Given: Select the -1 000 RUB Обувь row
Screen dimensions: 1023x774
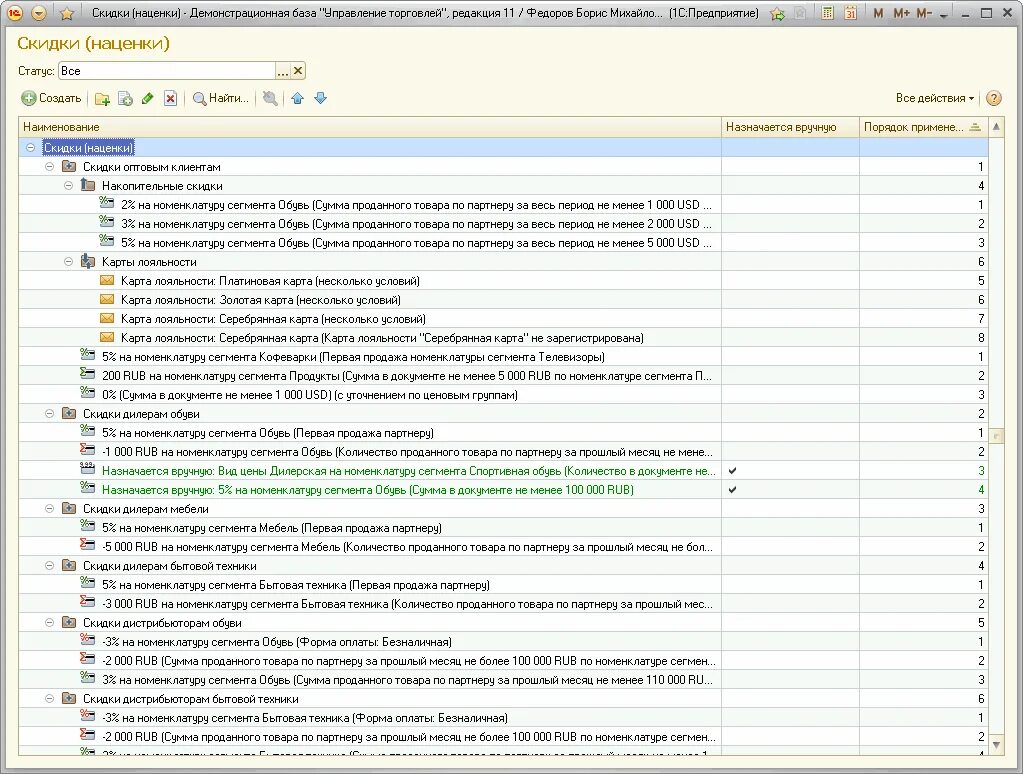Looking at the screenshot, I should (503, 452).
